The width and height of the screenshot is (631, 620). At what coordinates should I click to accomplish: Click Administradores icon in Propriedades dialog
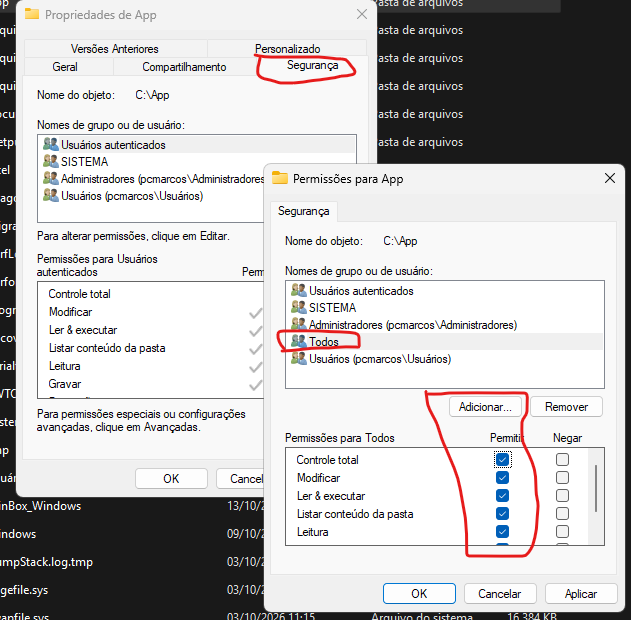(x=51, y=178)
